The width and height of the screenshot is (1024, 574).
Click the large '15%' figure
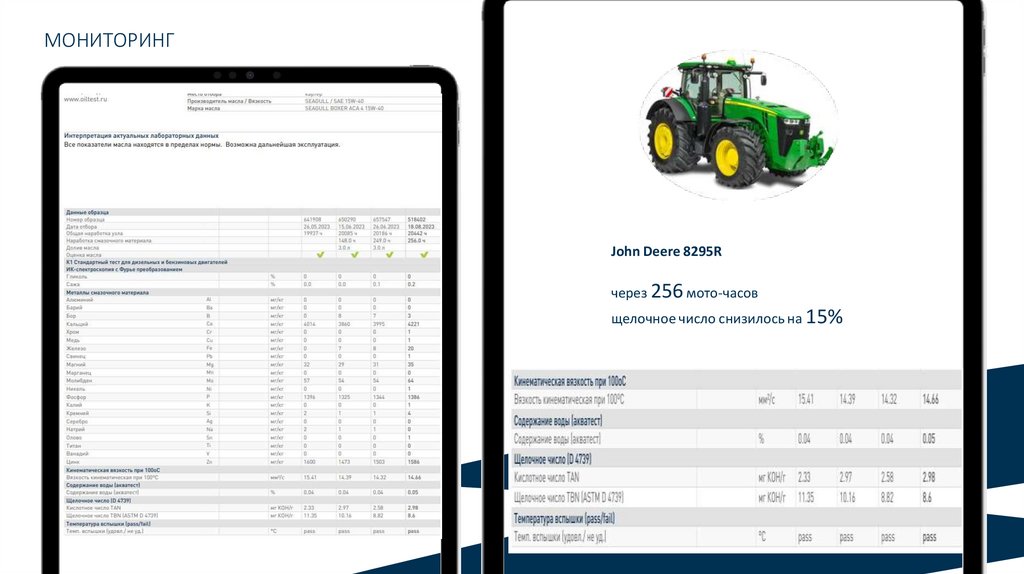824,317
